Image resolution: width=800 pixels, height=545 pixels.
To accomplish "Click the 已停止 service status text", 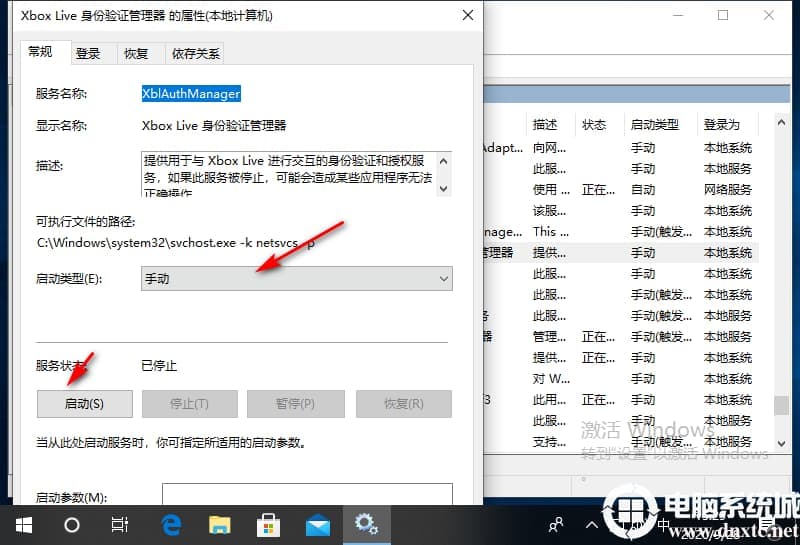I will [x=159, y=366].
